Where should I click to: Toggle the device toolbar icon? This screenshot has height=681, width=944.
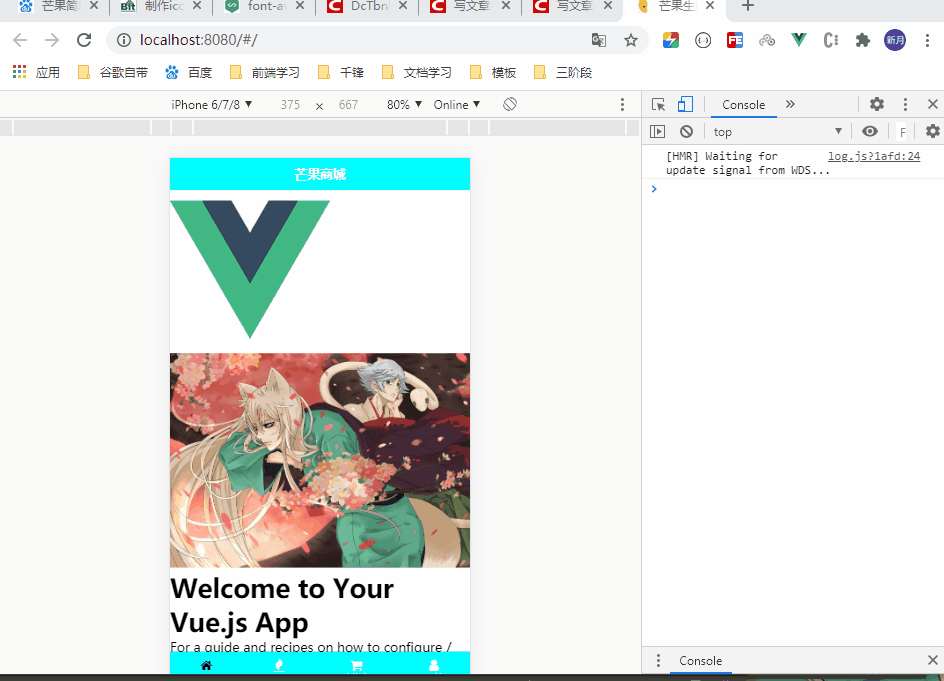point(685,105)
